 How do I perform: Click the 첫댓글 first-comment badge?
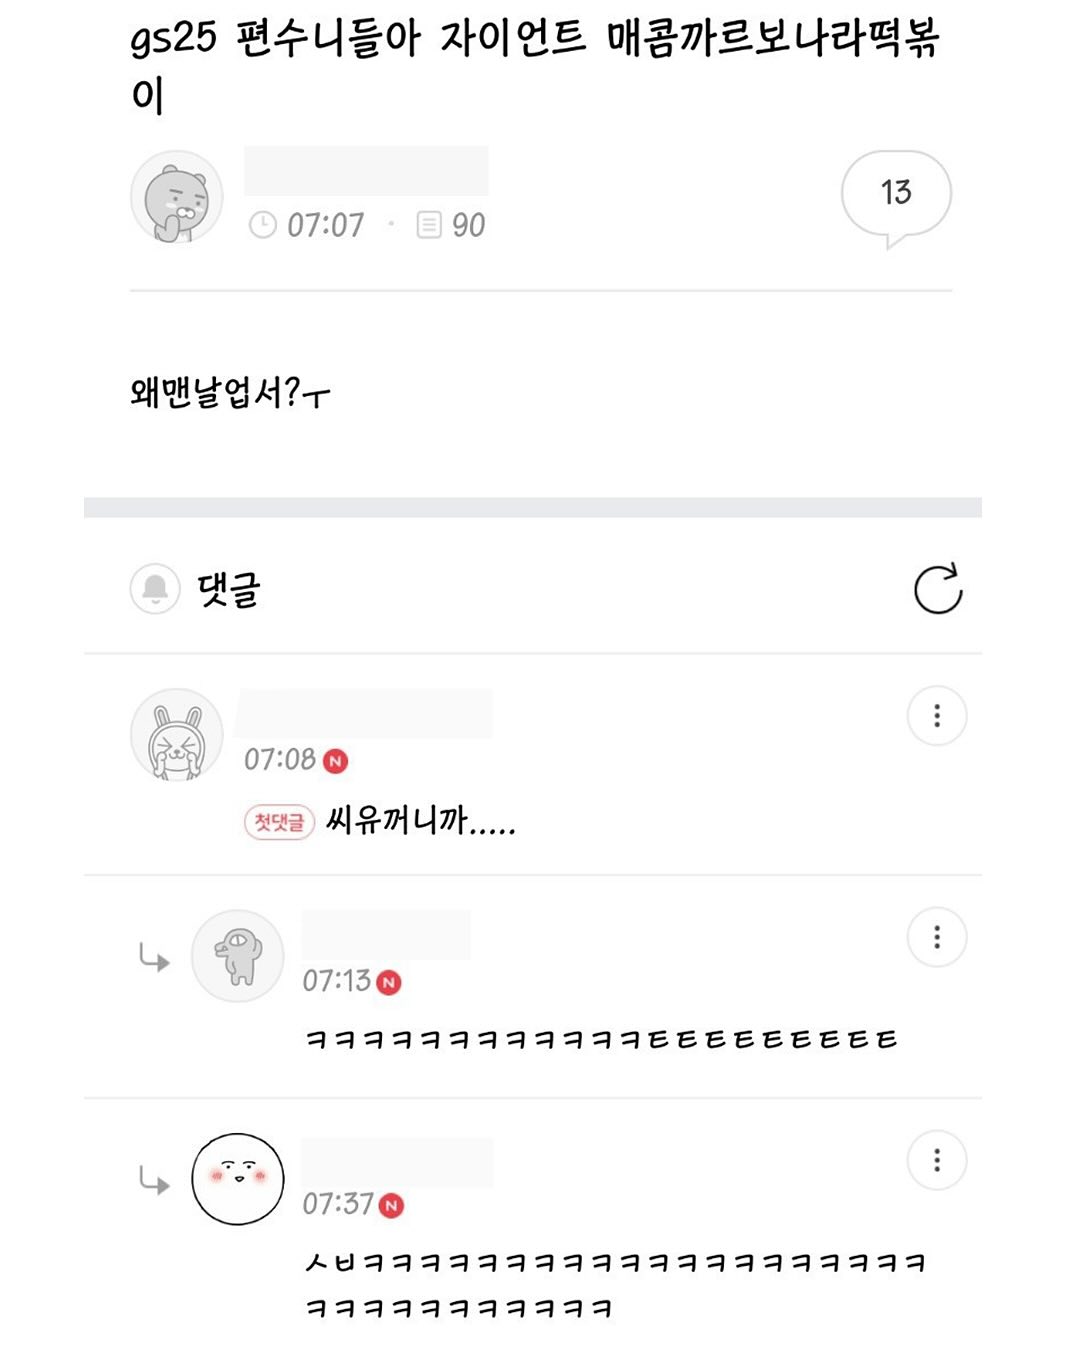279,822
